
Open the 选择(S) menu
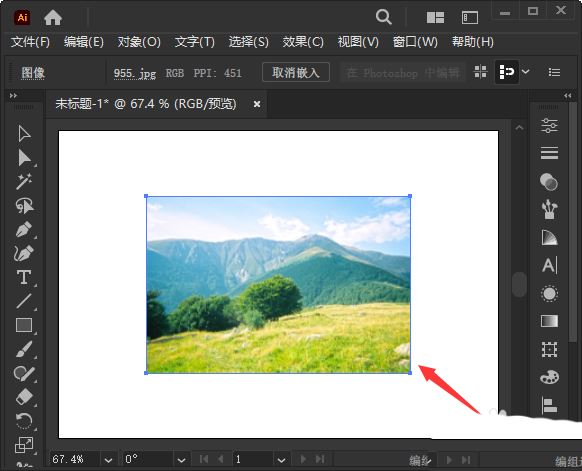point(249,42)
